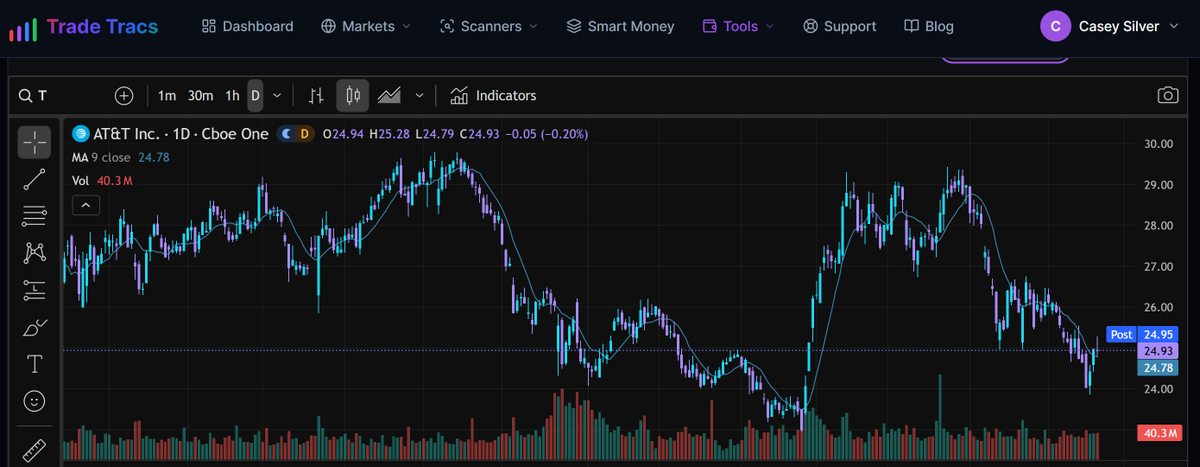Select the D daily timeframe
This screenshot has height=467, width=1200.
click(x=255, y=96)
